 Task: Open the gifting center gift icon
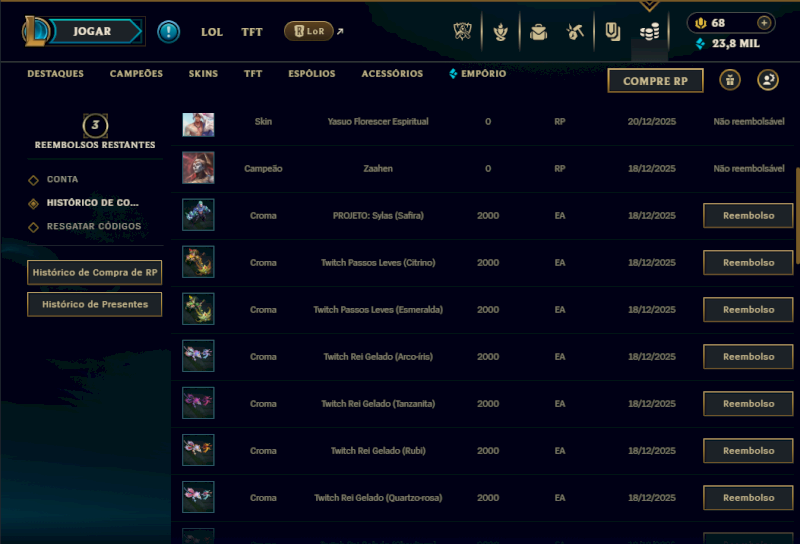coord(730,80)
